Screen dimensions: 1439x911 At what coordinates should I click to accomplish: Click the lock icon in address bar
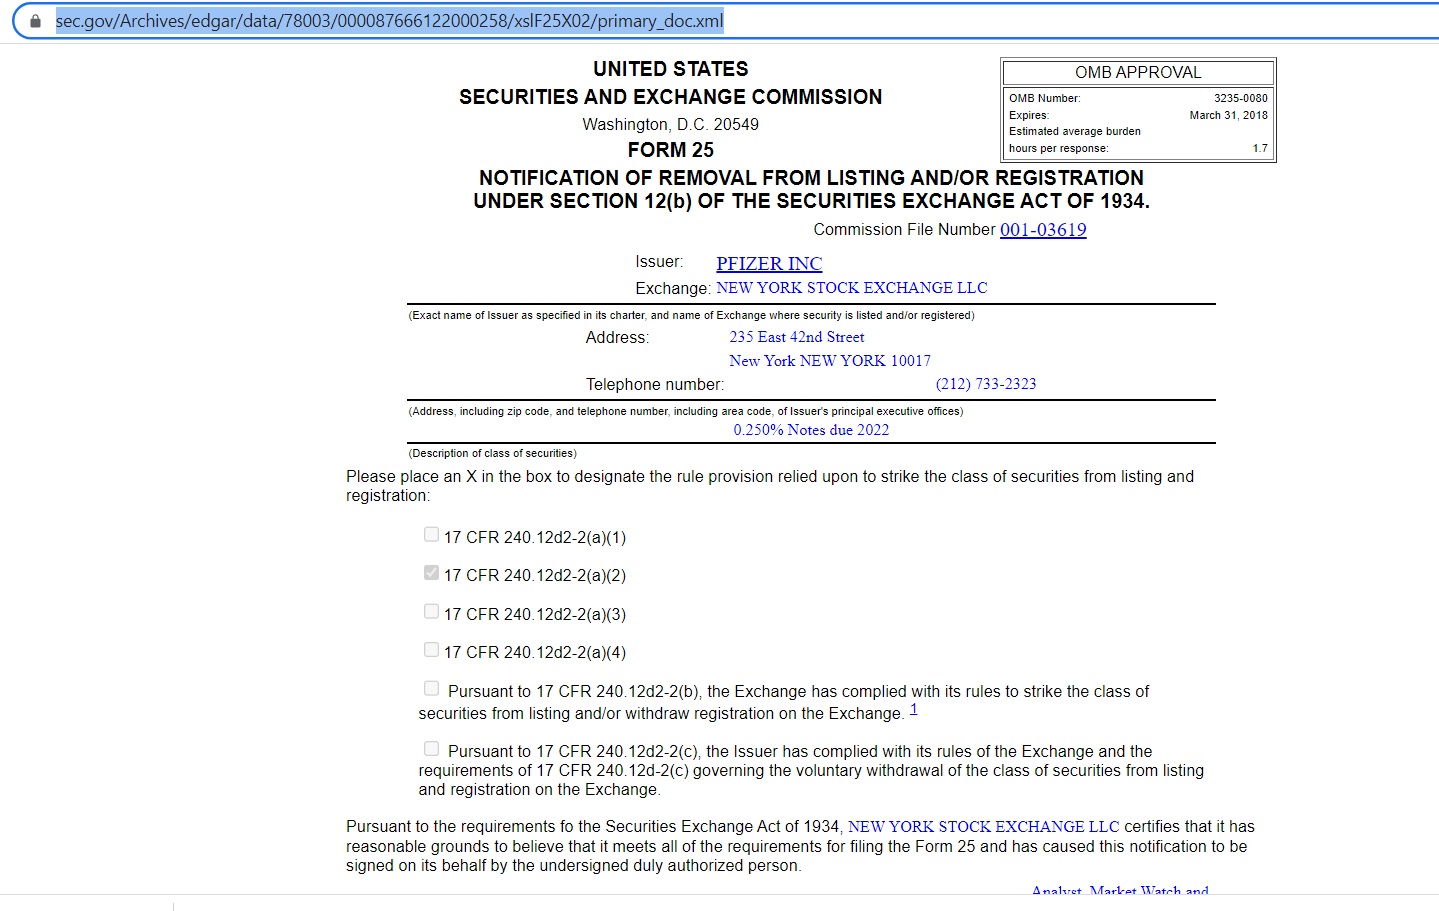pos(35,21)
